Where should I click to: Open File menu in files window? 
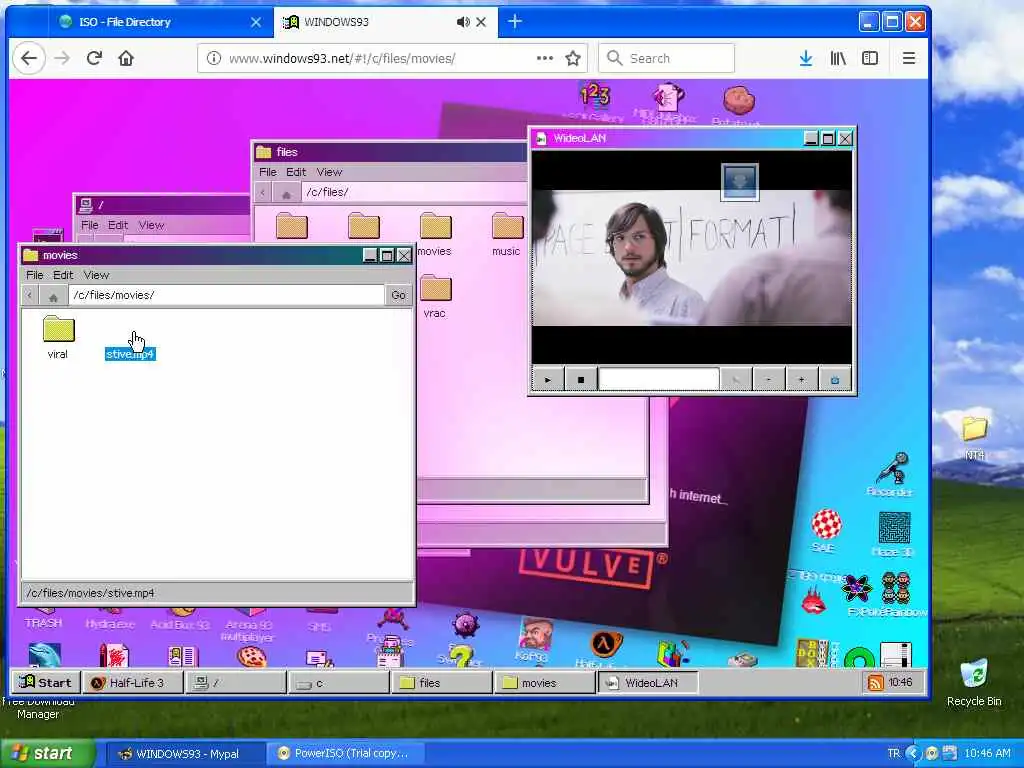268,172
